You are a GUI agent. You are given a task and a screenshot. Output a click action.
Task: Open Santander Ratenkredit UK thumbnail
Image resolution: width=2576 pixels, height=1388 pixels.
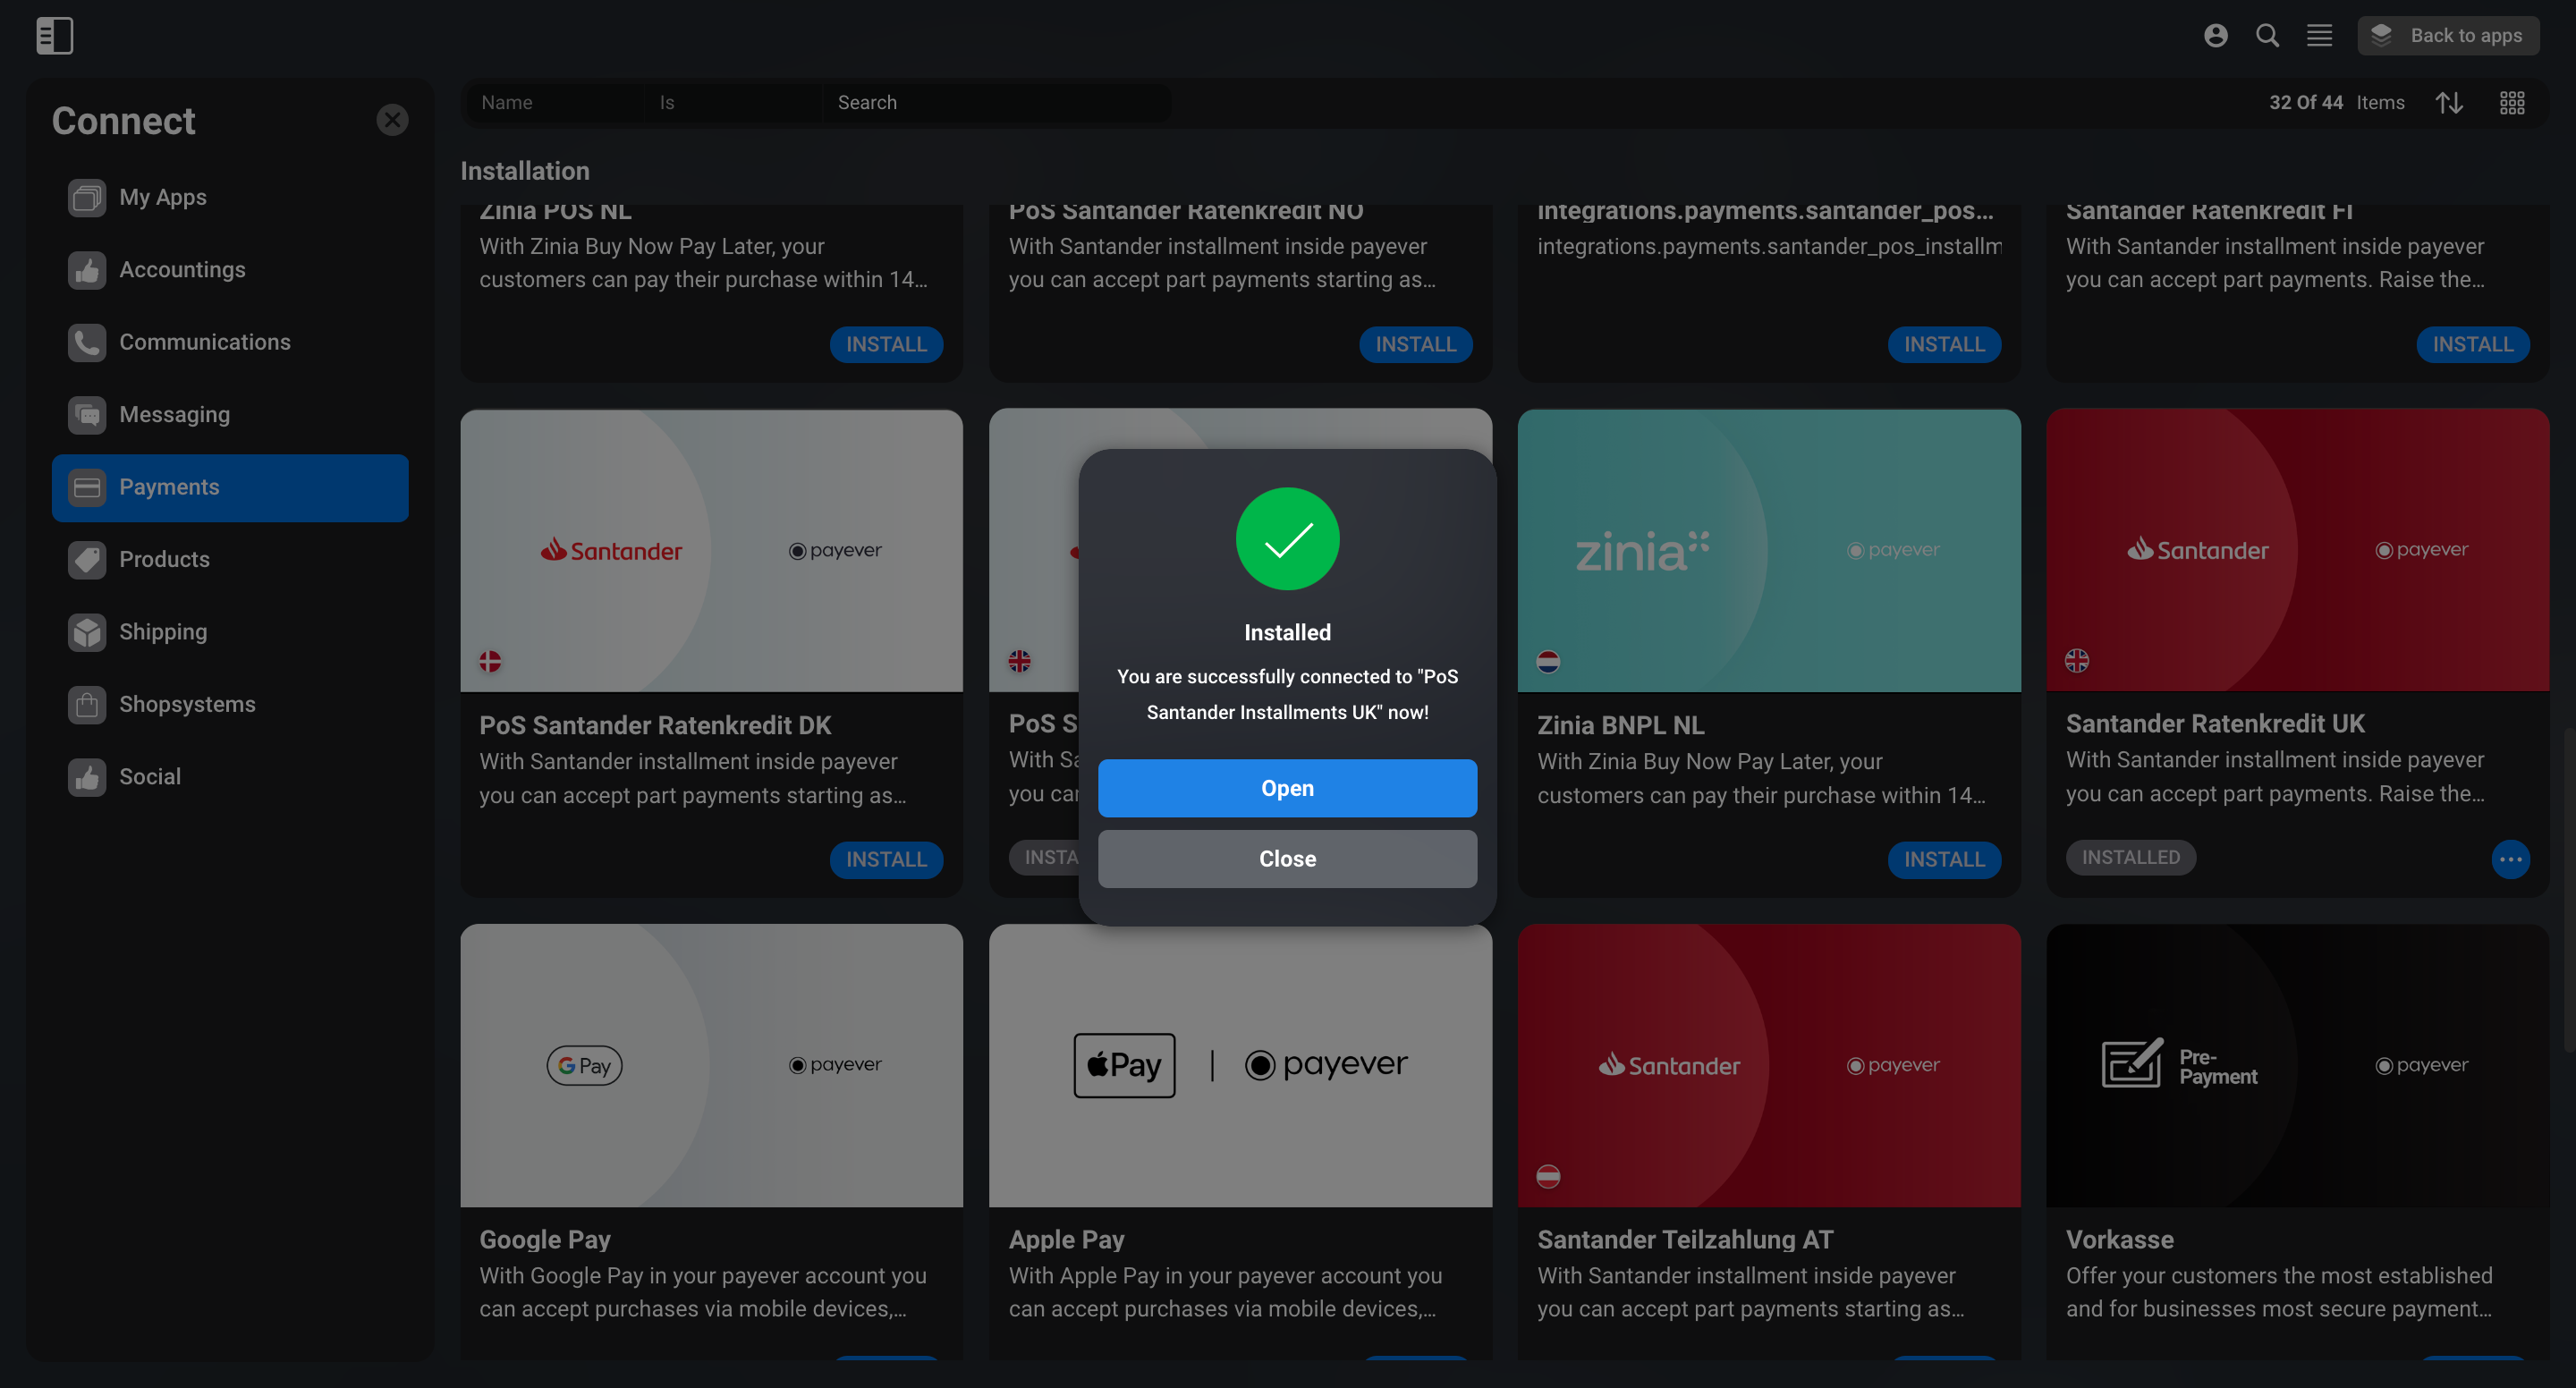coord(2298,549)
